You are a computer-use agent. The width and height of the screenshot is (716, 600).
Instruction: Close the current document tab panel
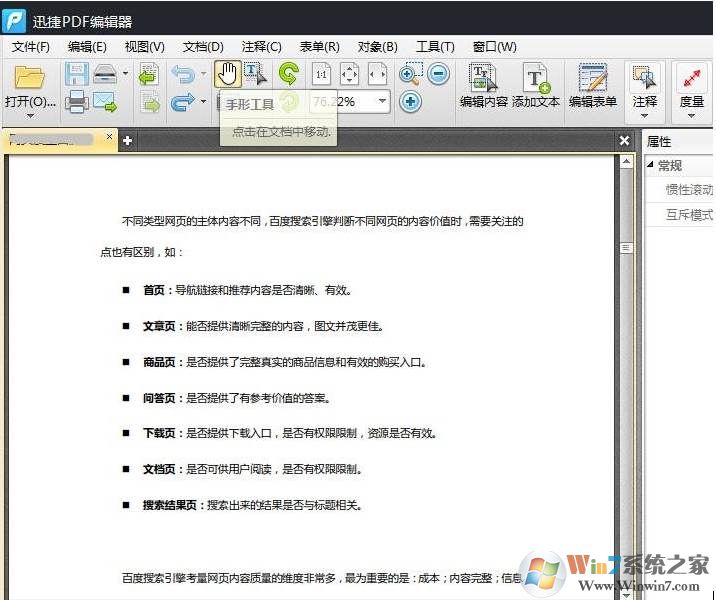(x=625, y=141)
